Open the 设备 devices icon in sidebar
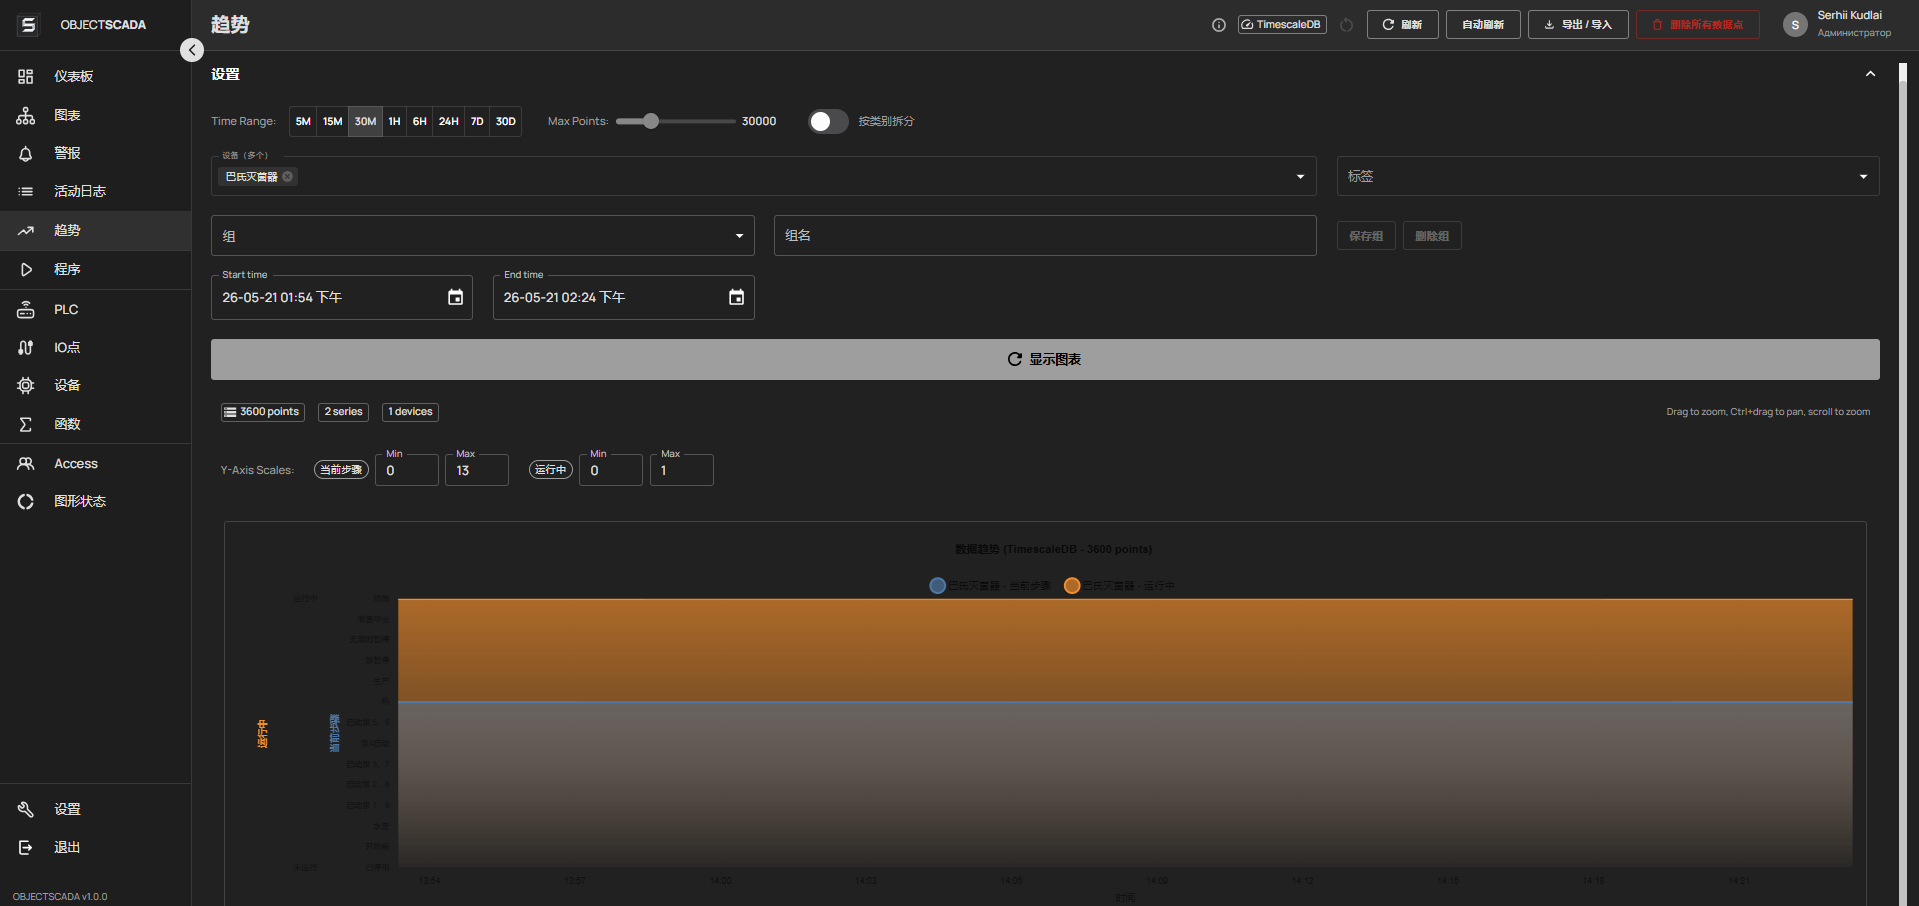This screenshot has width=1919, height=906. pos(26,386)
